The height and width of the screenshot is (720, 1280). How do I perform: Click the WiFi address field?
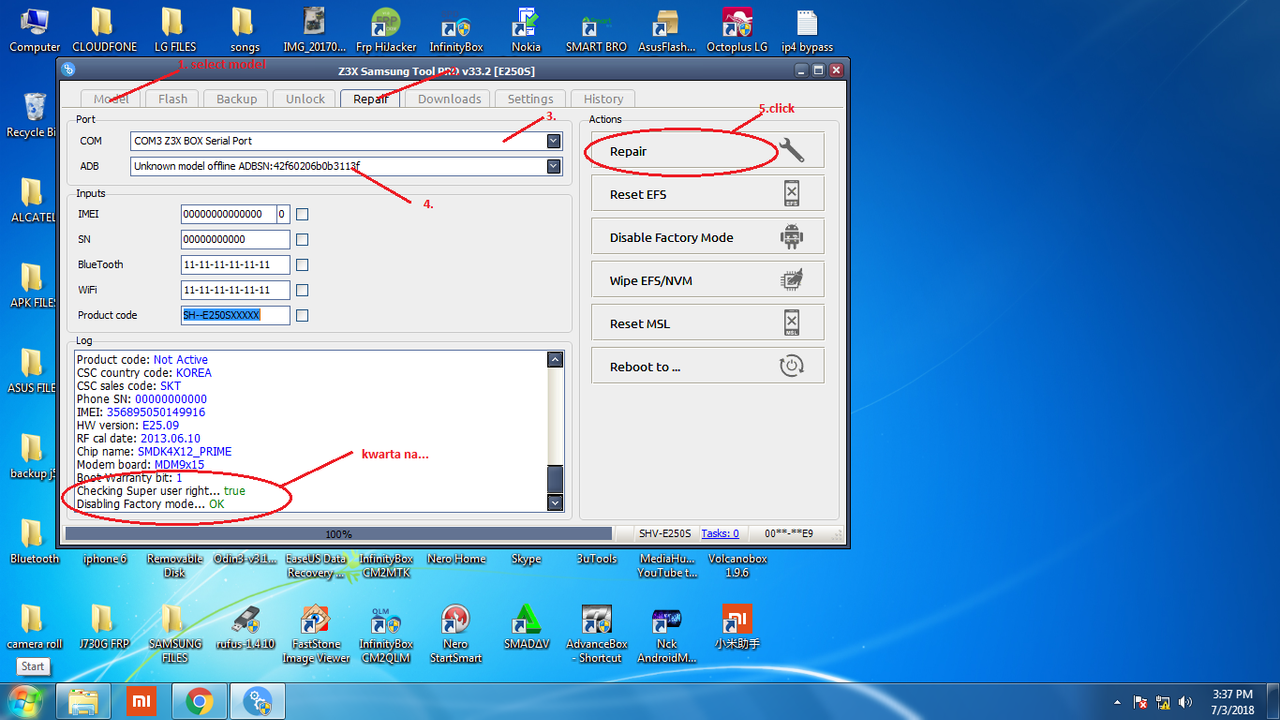pos(235,290)
